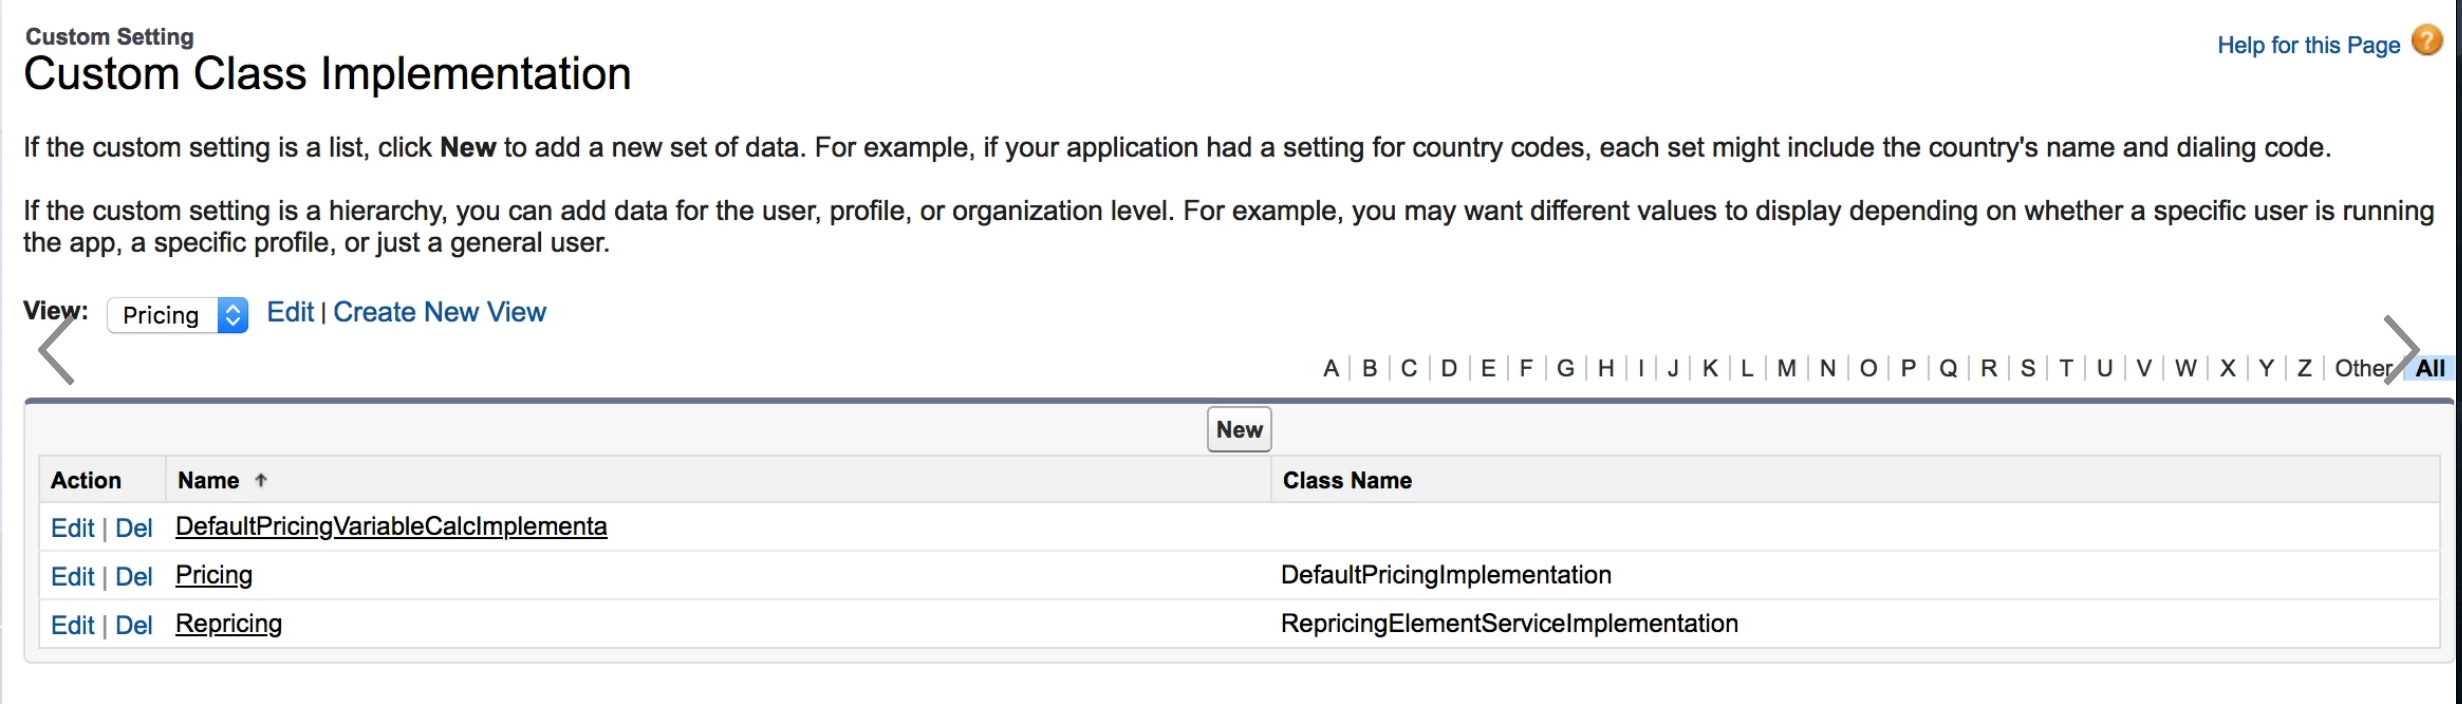Open Help for this Page link
The height and width of the screenshot is (704, 2462).
(x=2308, y=45)
